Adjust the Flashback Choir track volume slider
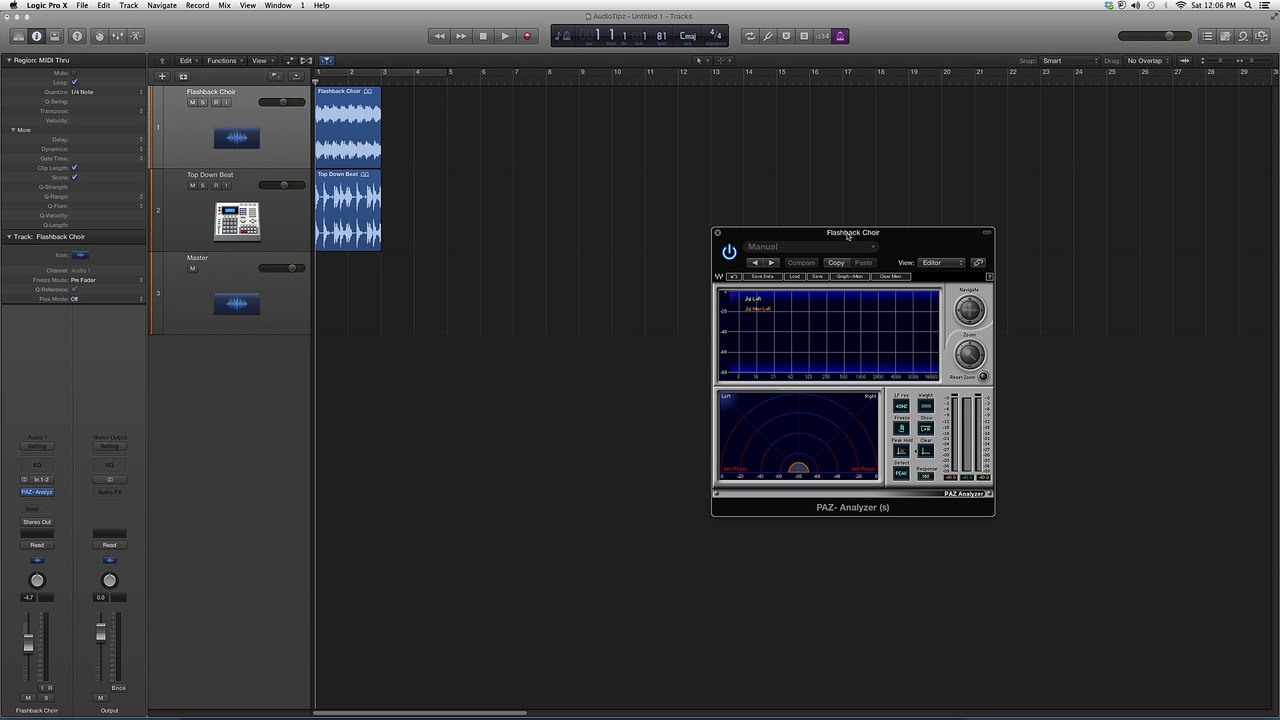 click(282, 102)
